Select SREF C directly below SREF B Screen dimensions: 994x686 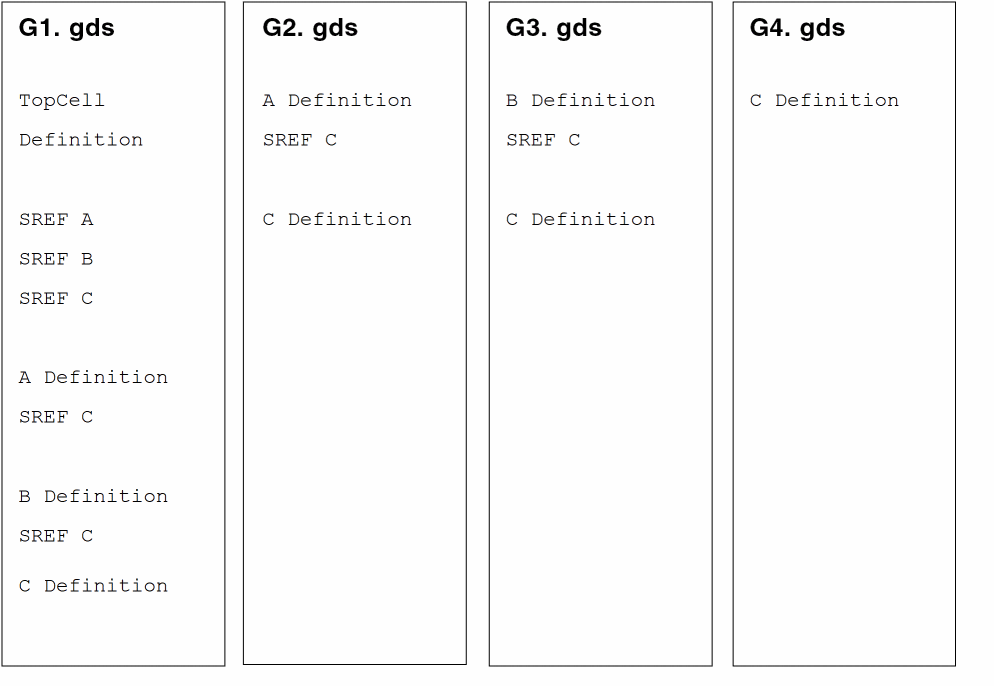(56, 298)
